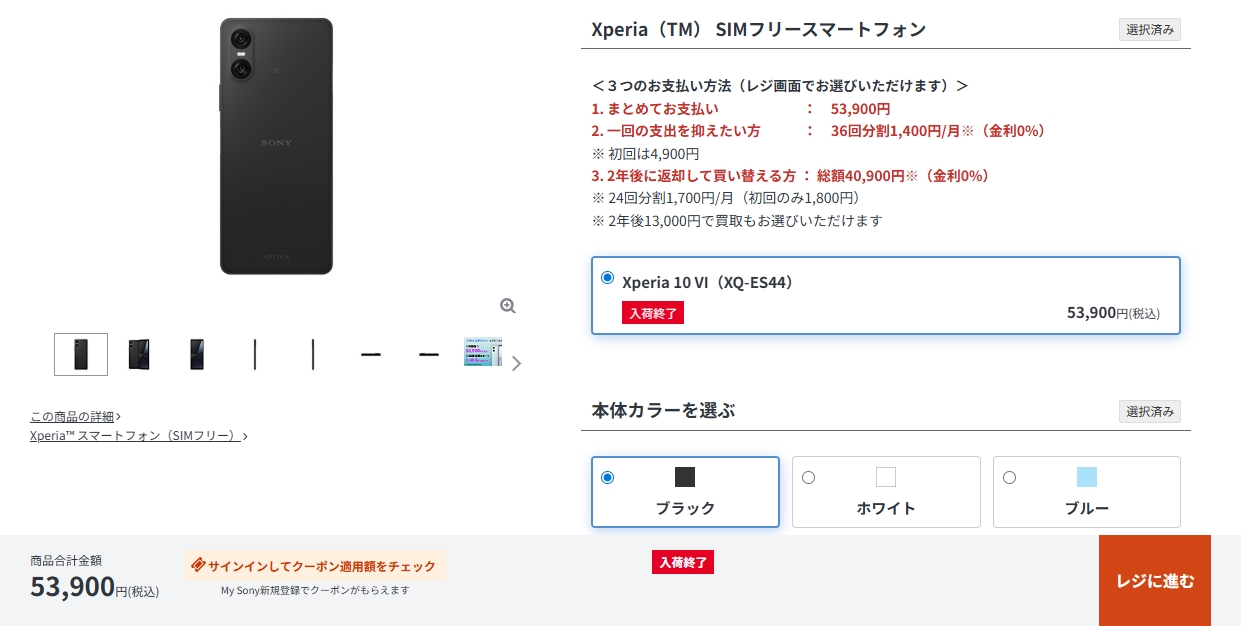Show the third thumbnail of phone front
This screenshot has width=1241, height=626.
click(197, 354)
